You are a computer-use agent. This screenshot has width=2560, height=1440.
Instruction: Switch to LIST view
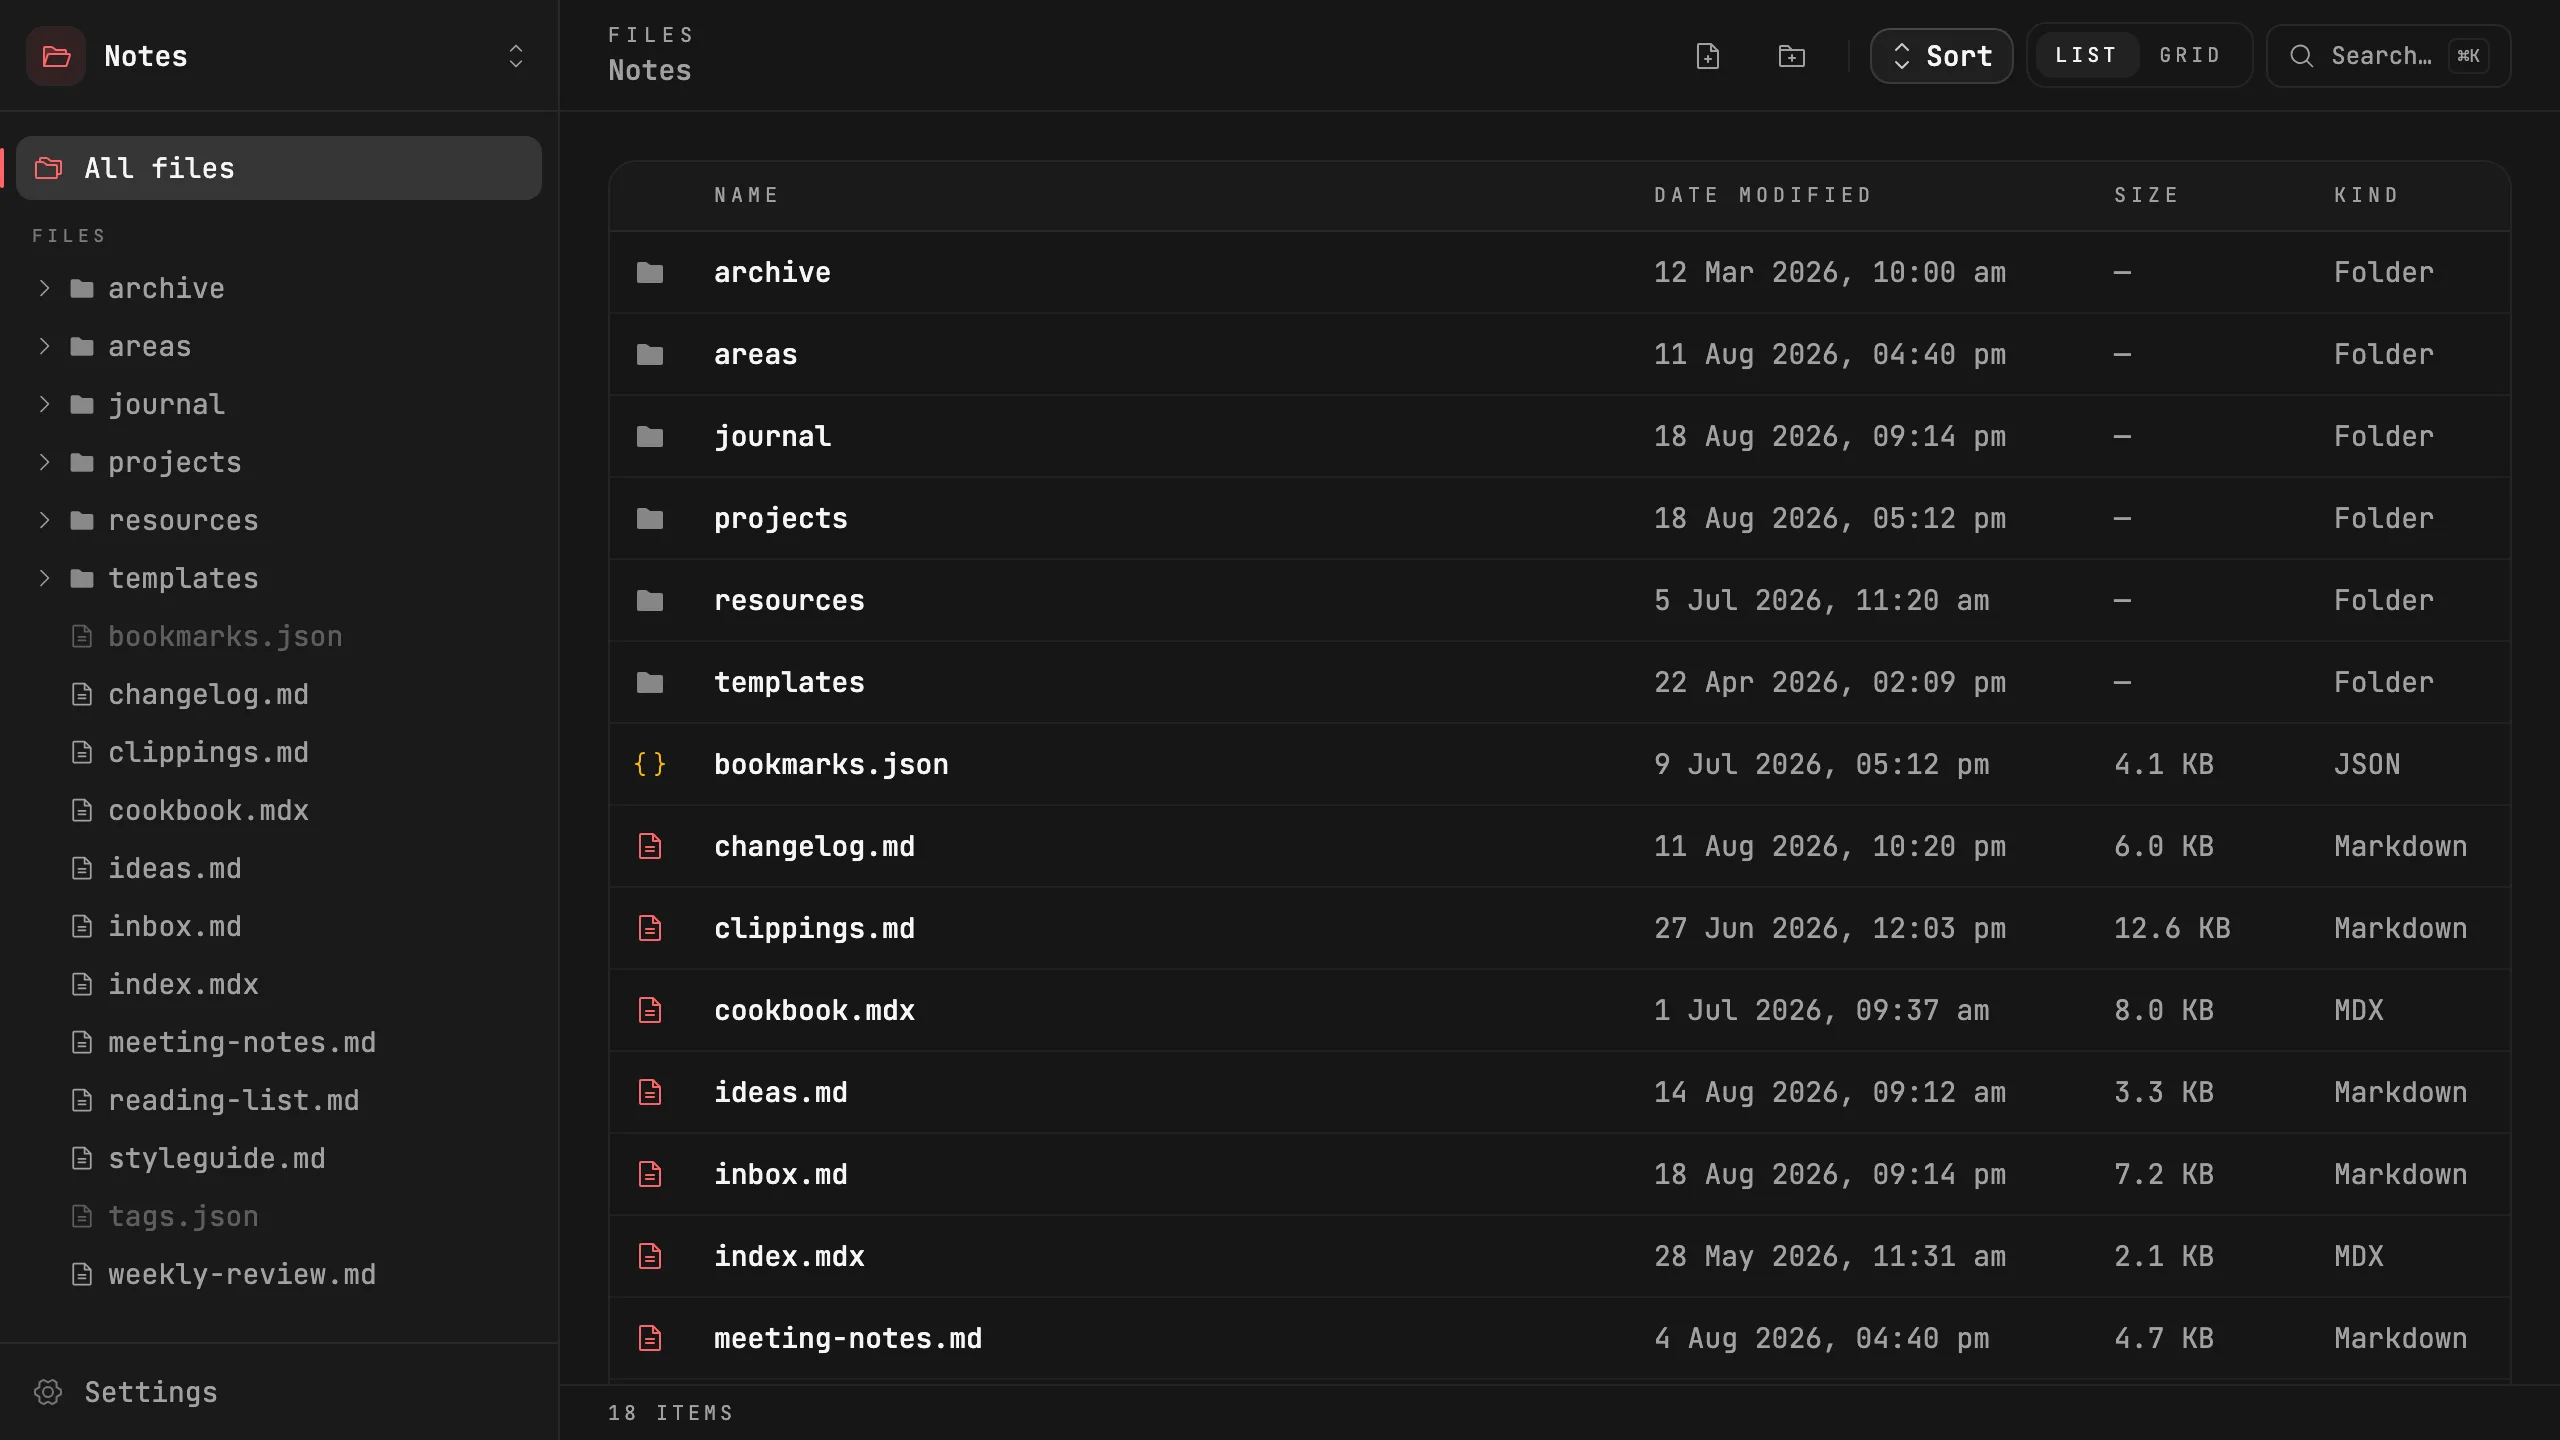(2086, 55)
